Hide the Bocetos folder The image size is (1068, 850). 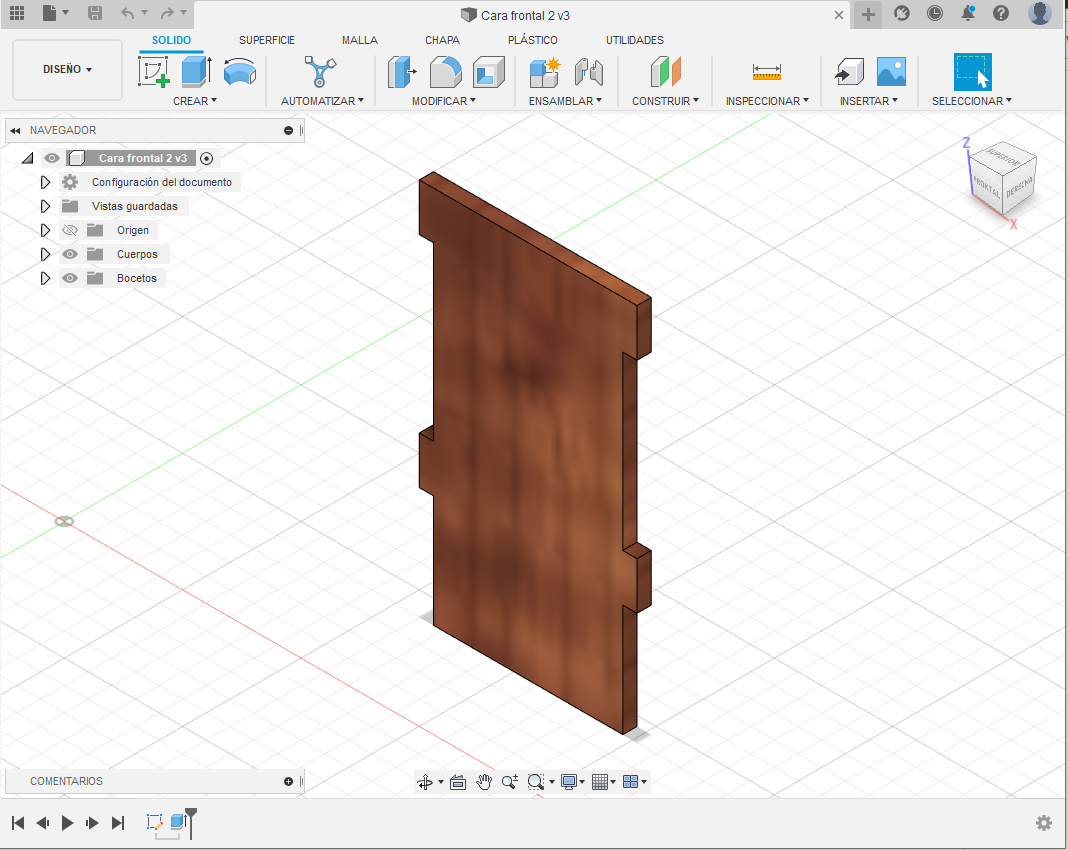(x=70, y=278)
